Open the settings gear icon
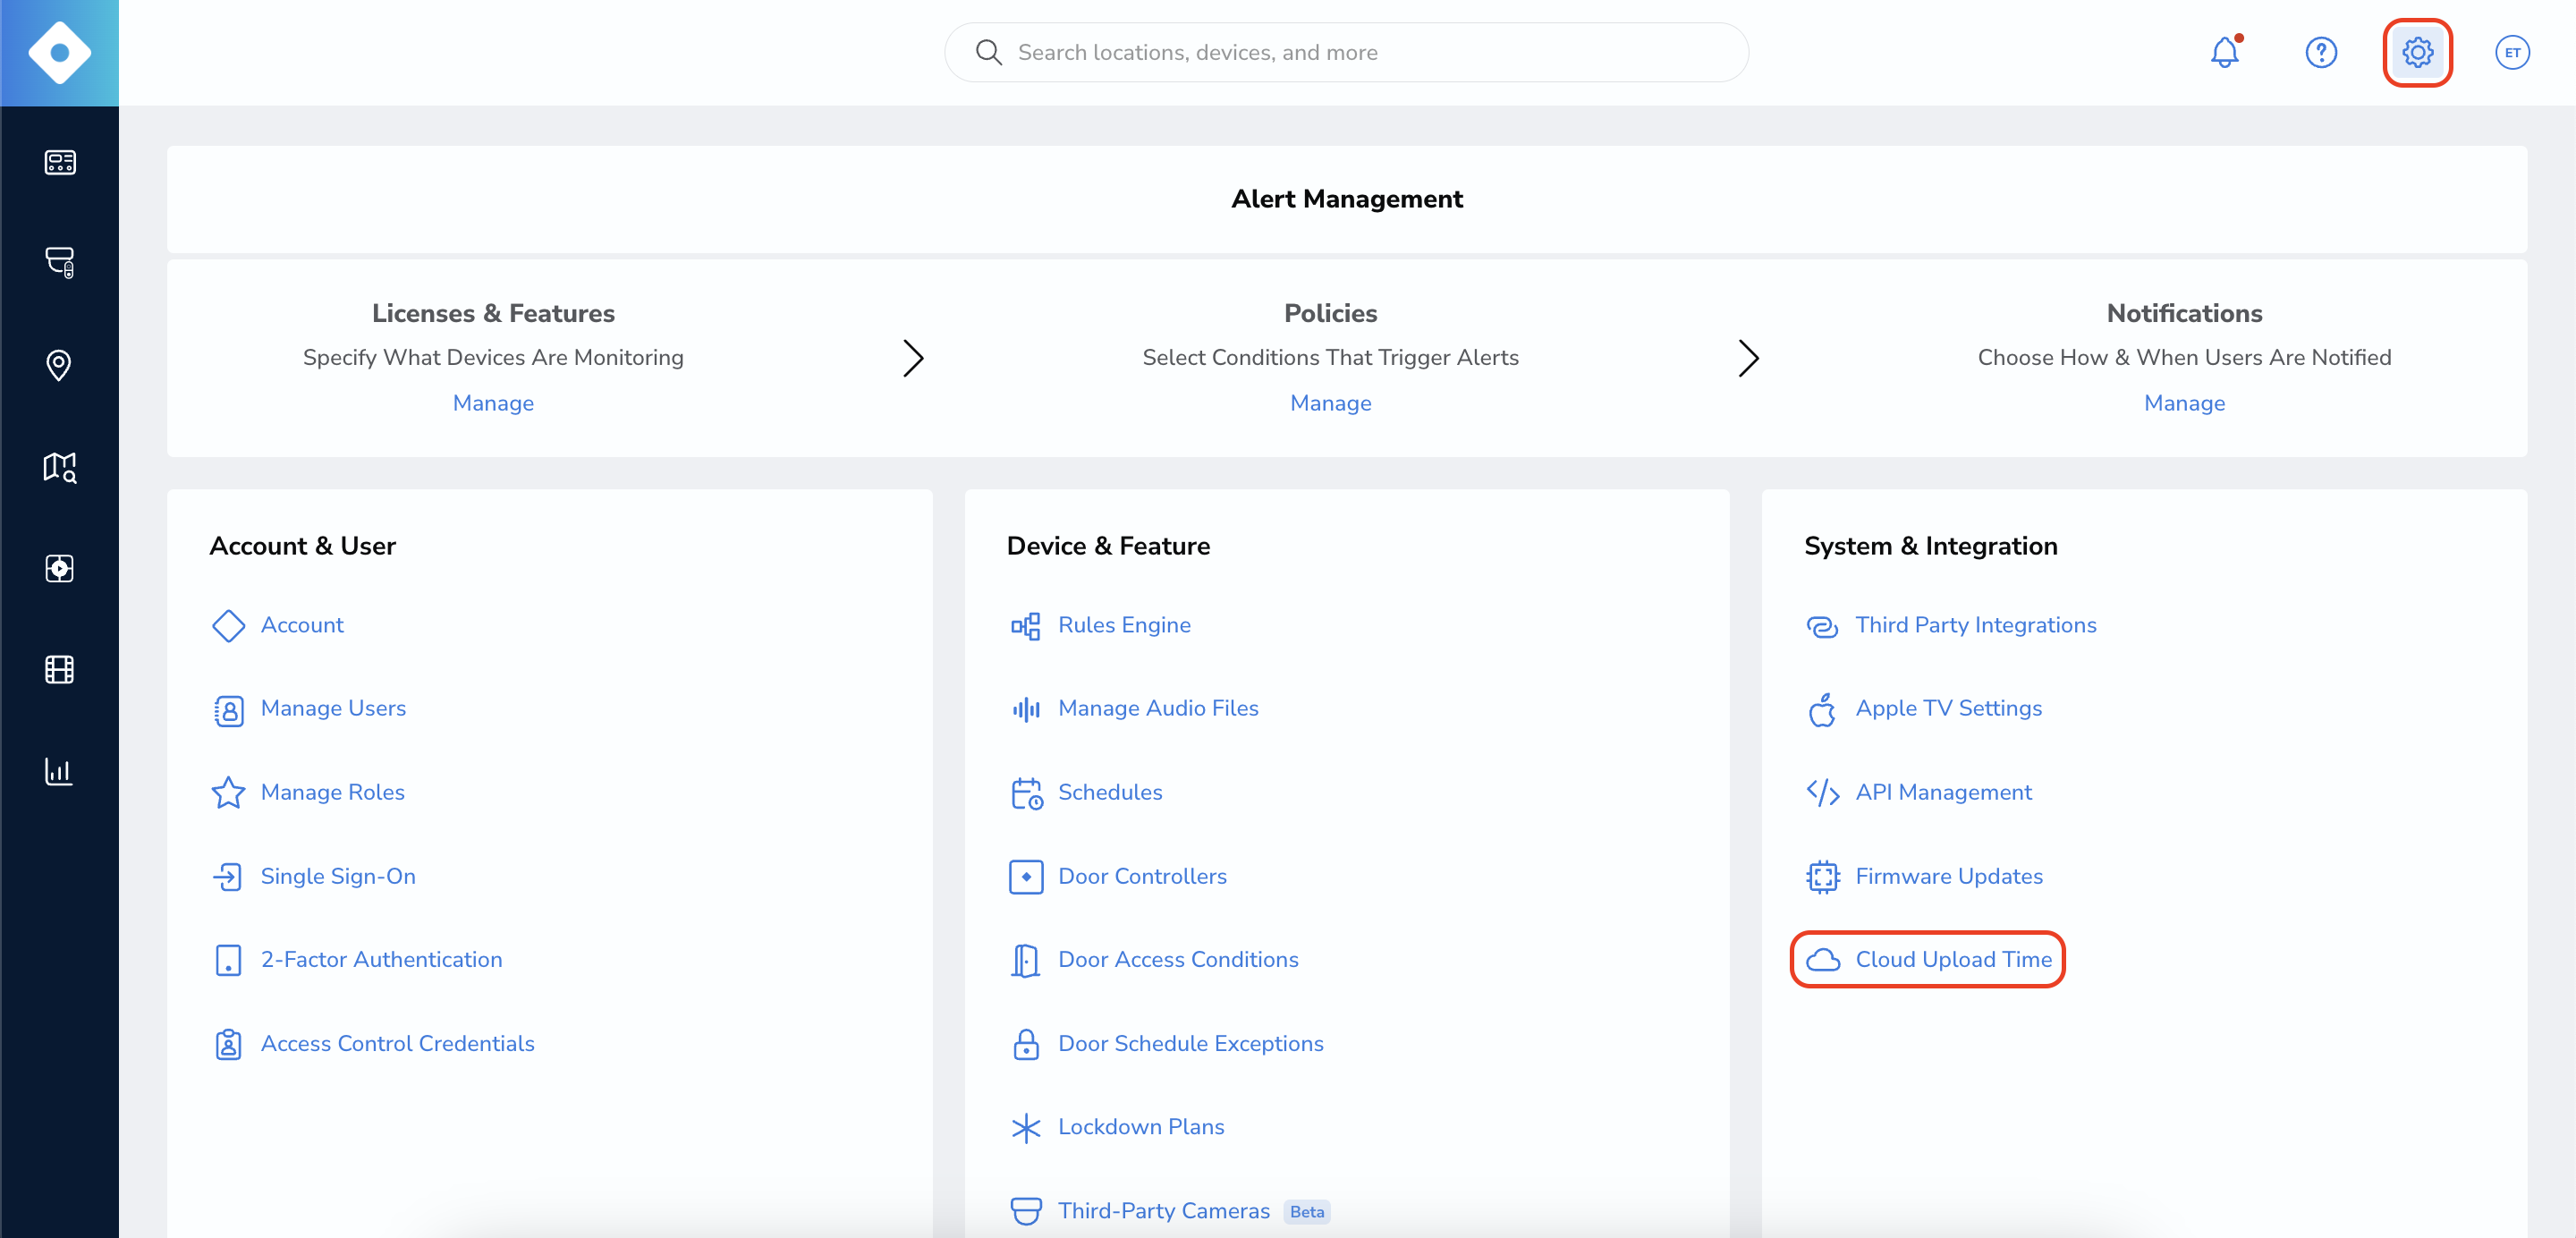This screenshot has width=2576, height=1238. coord(2417,52)
